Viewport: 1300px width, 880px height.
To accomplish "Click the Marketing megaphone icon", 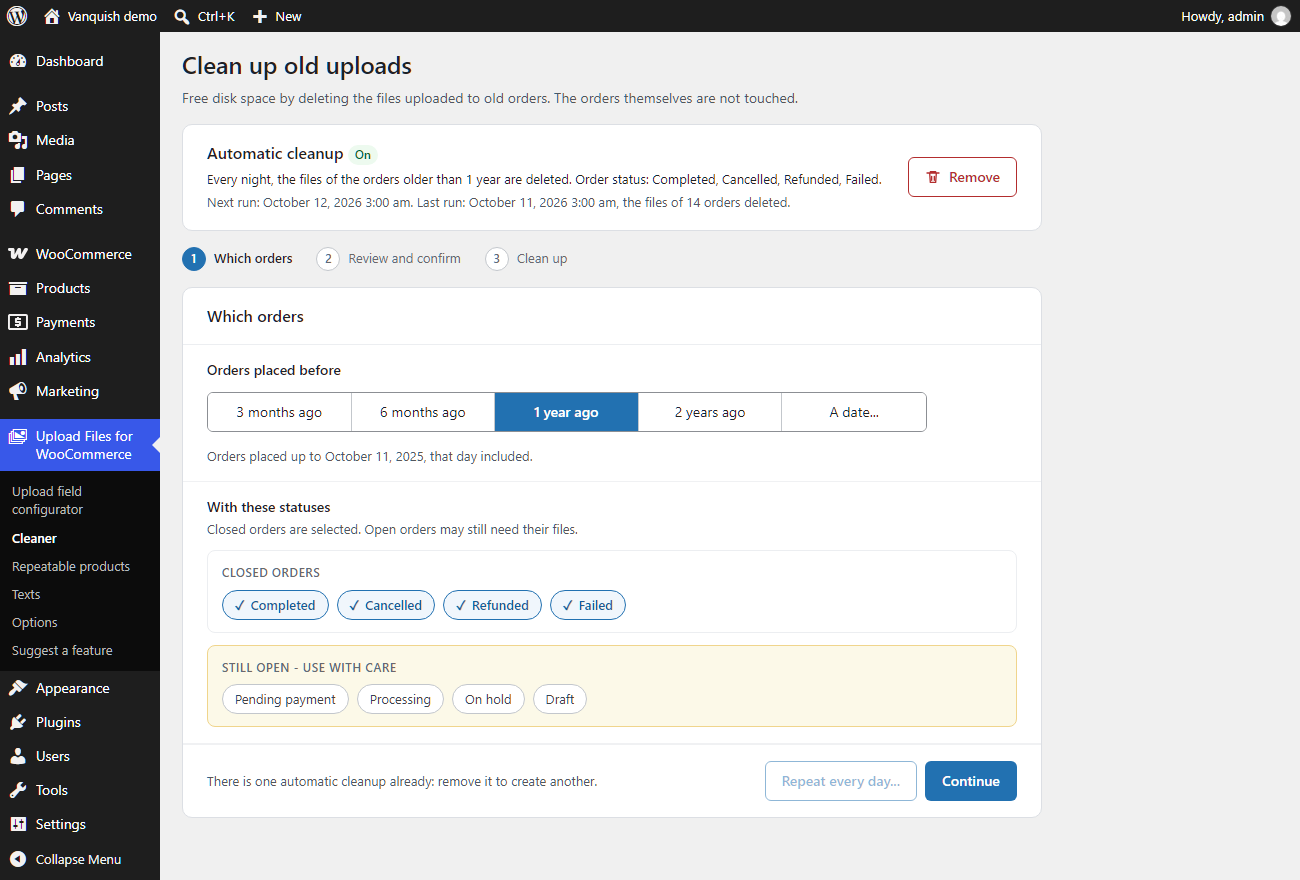I will pyautogui.click(x=18, y=391).
